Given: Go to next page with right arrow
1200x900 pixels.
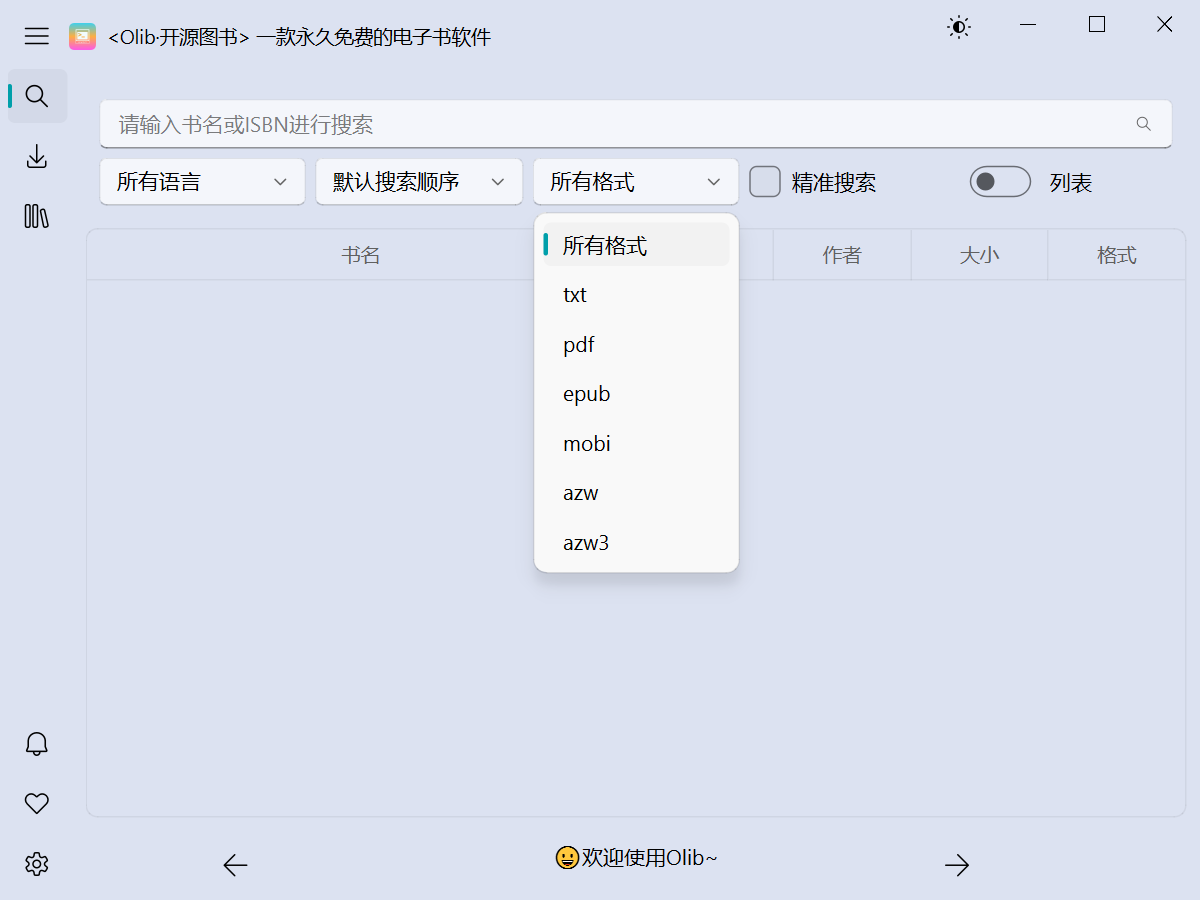Looking at the screenshot, I should tap(957, 865).
